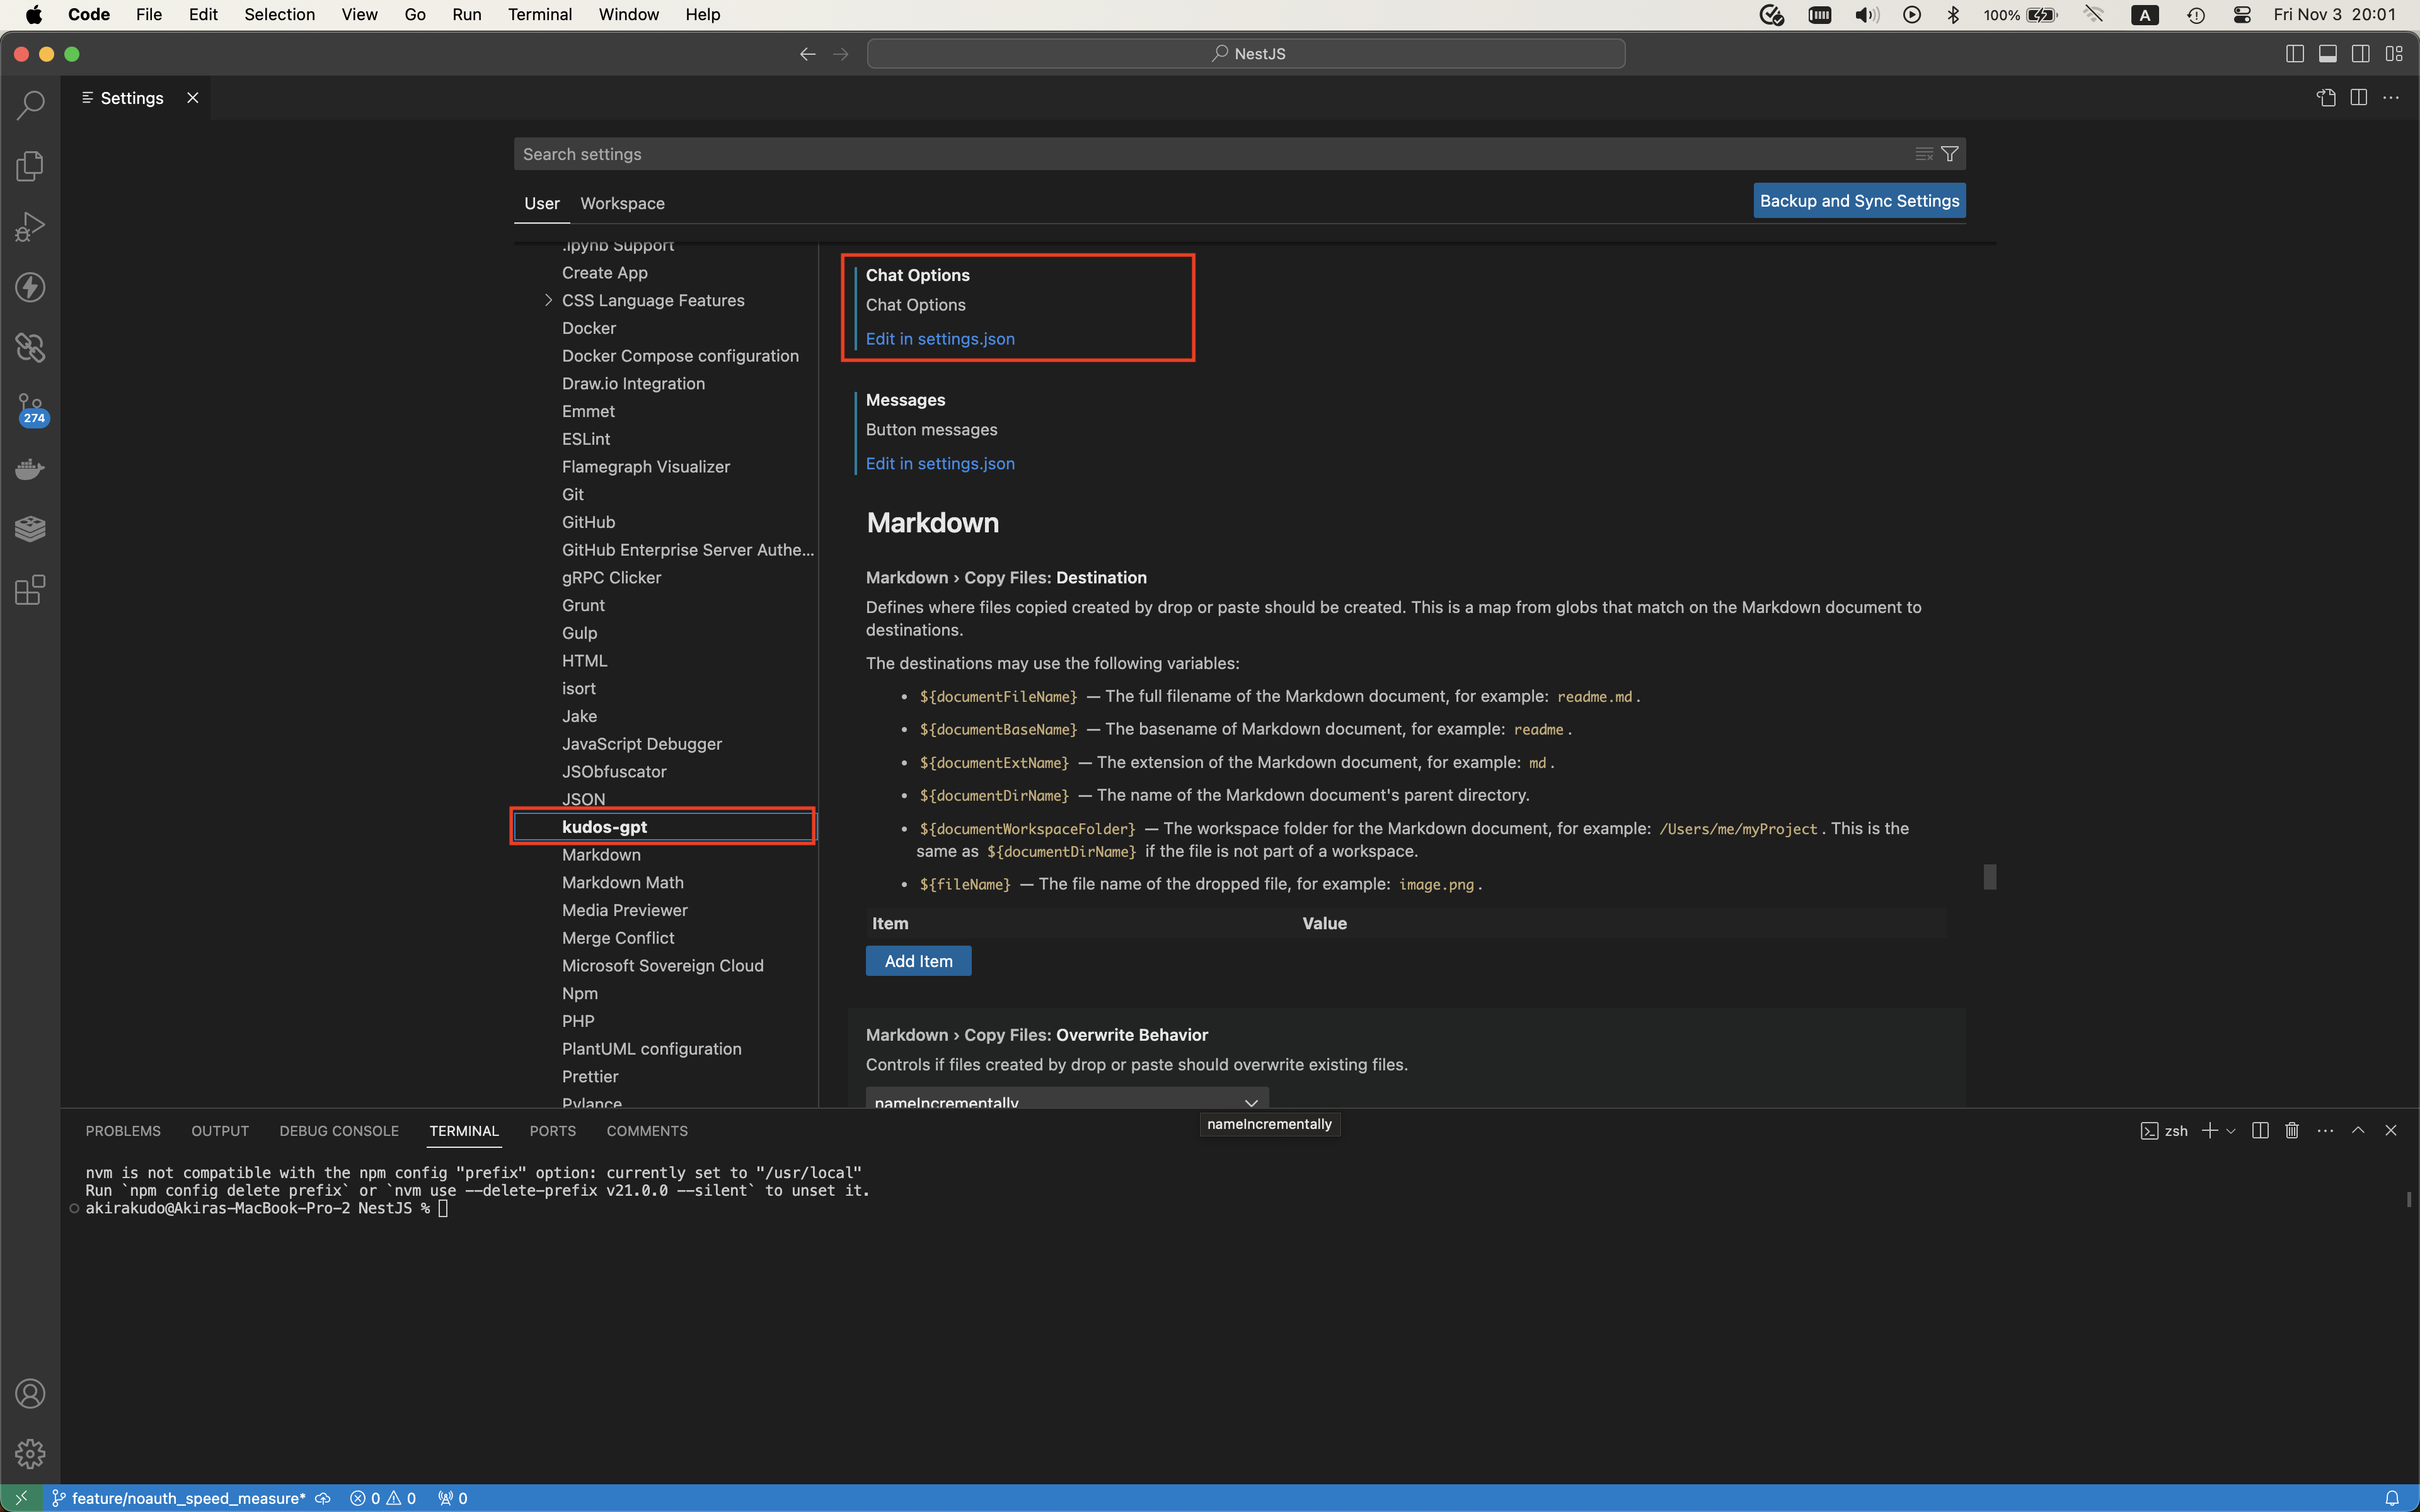Click Backup and Sync Settings button

[1859, 201]
